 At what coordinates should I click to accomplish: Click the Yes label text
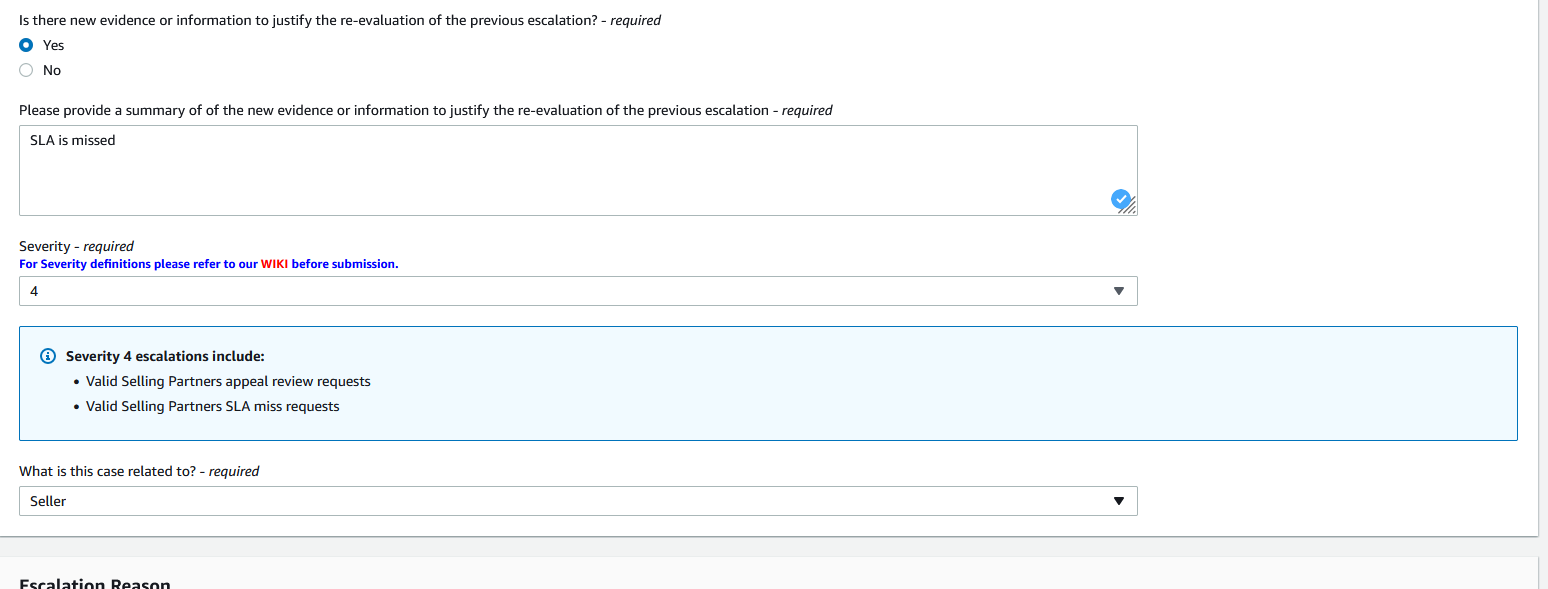(x=54, y=45)
